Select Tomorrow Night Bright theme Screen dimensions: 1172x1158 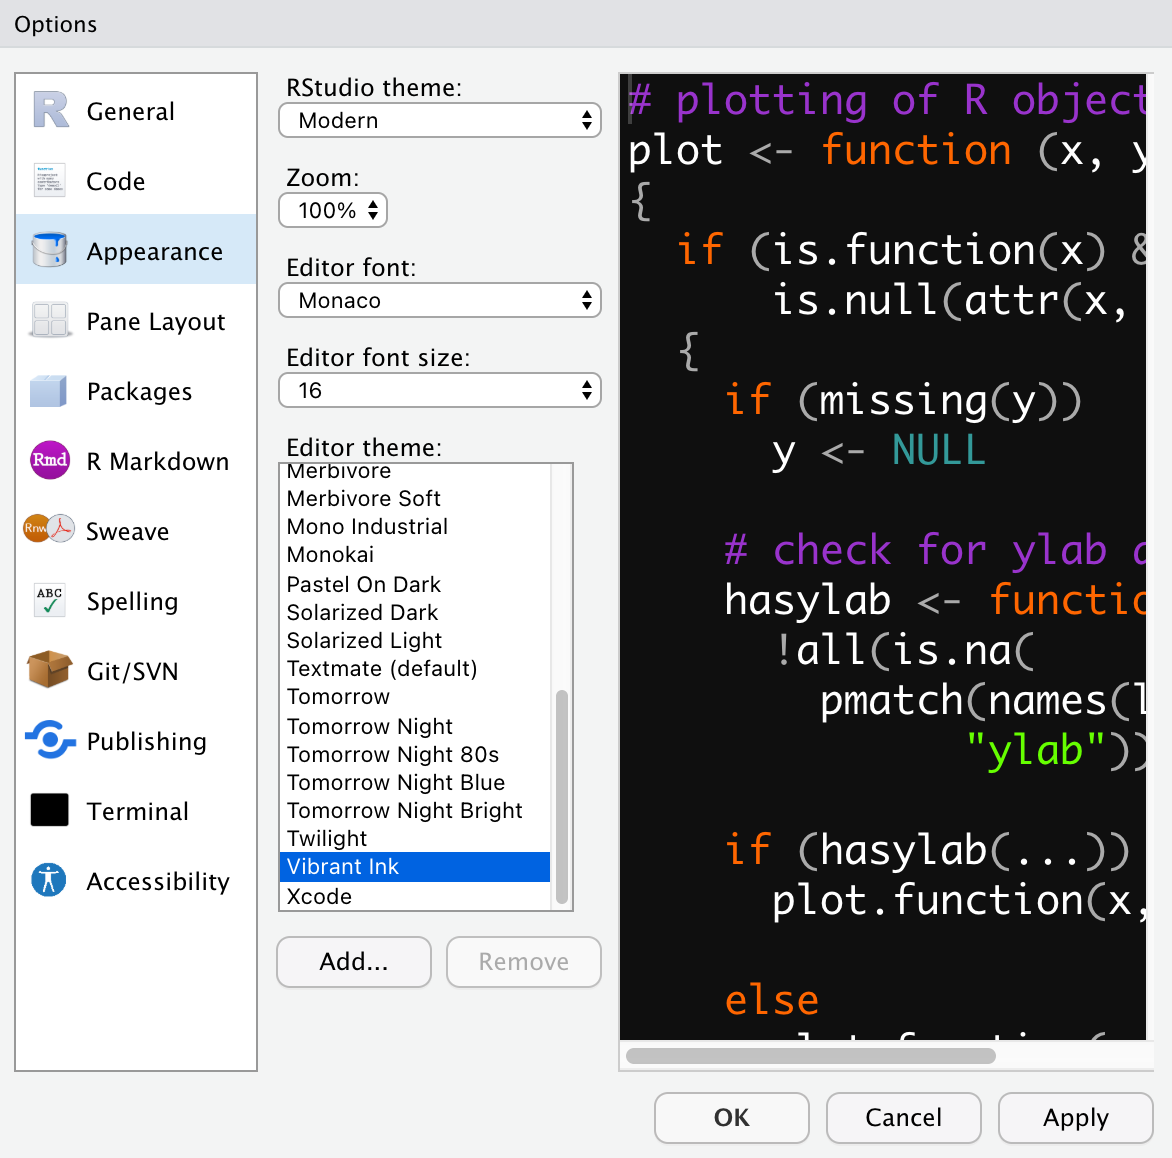click(415, 811)
